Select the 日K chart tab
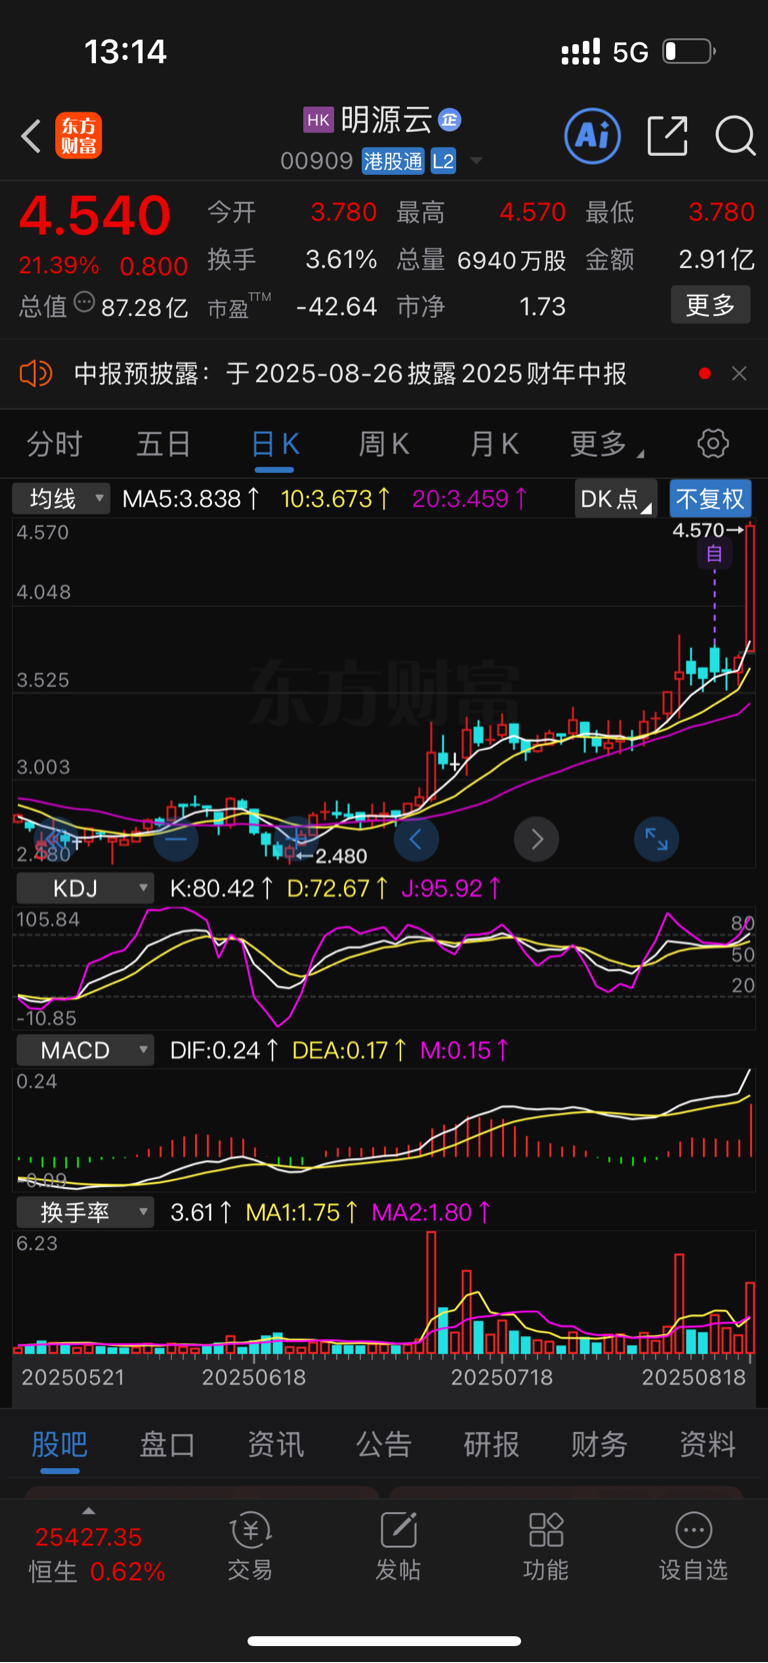This screenshot has width=768, height=1663. click(275, 444)
